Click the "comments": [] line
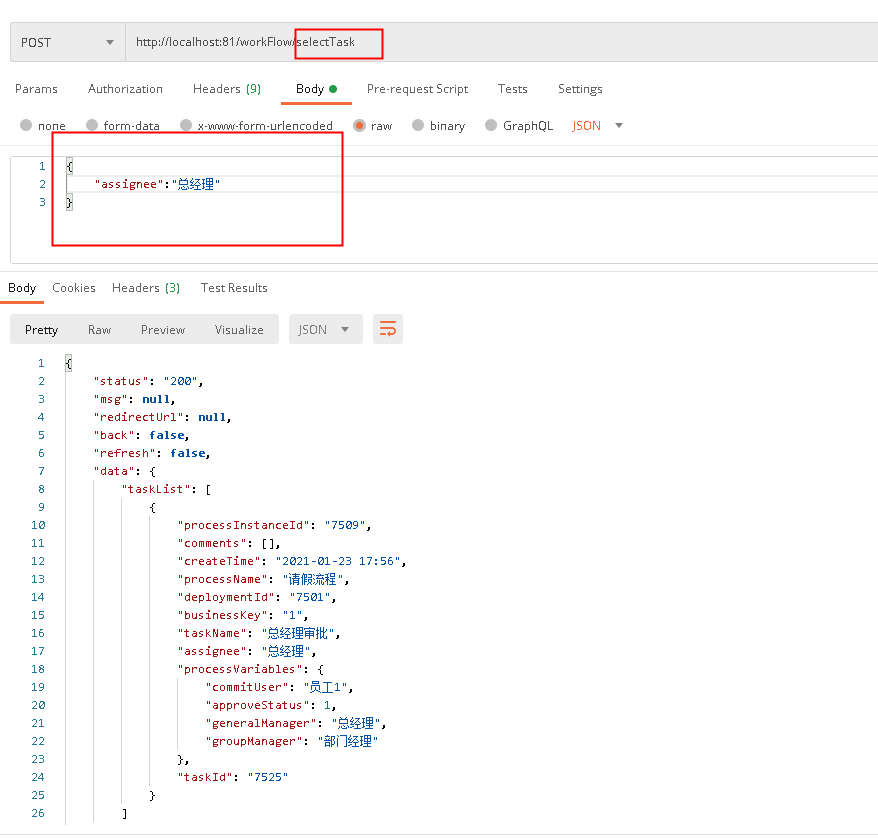 click(229, 543)
